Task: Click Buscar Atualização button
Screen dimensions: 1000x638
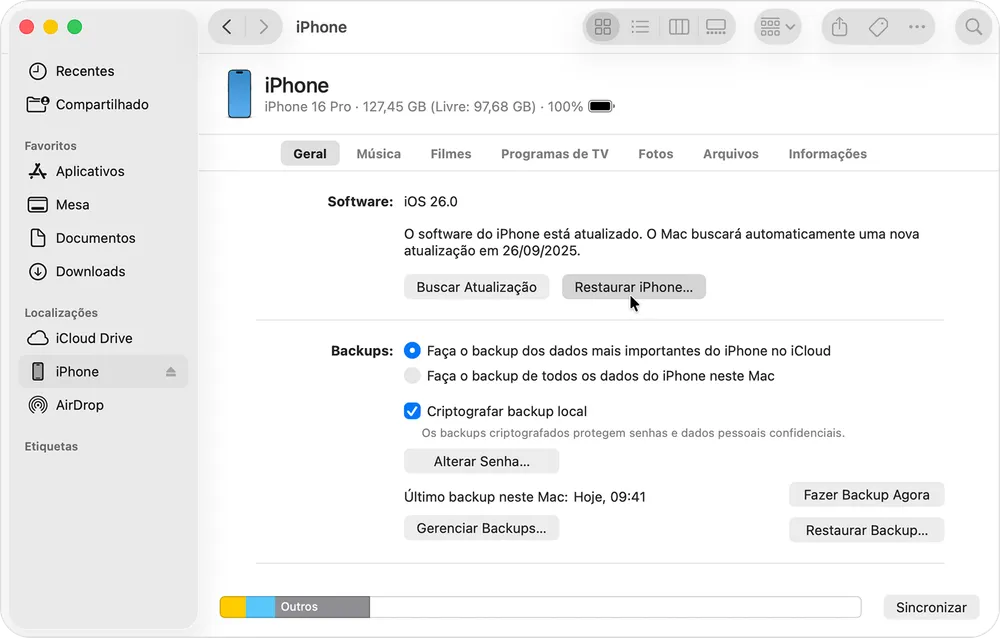Action: [476, 287]
